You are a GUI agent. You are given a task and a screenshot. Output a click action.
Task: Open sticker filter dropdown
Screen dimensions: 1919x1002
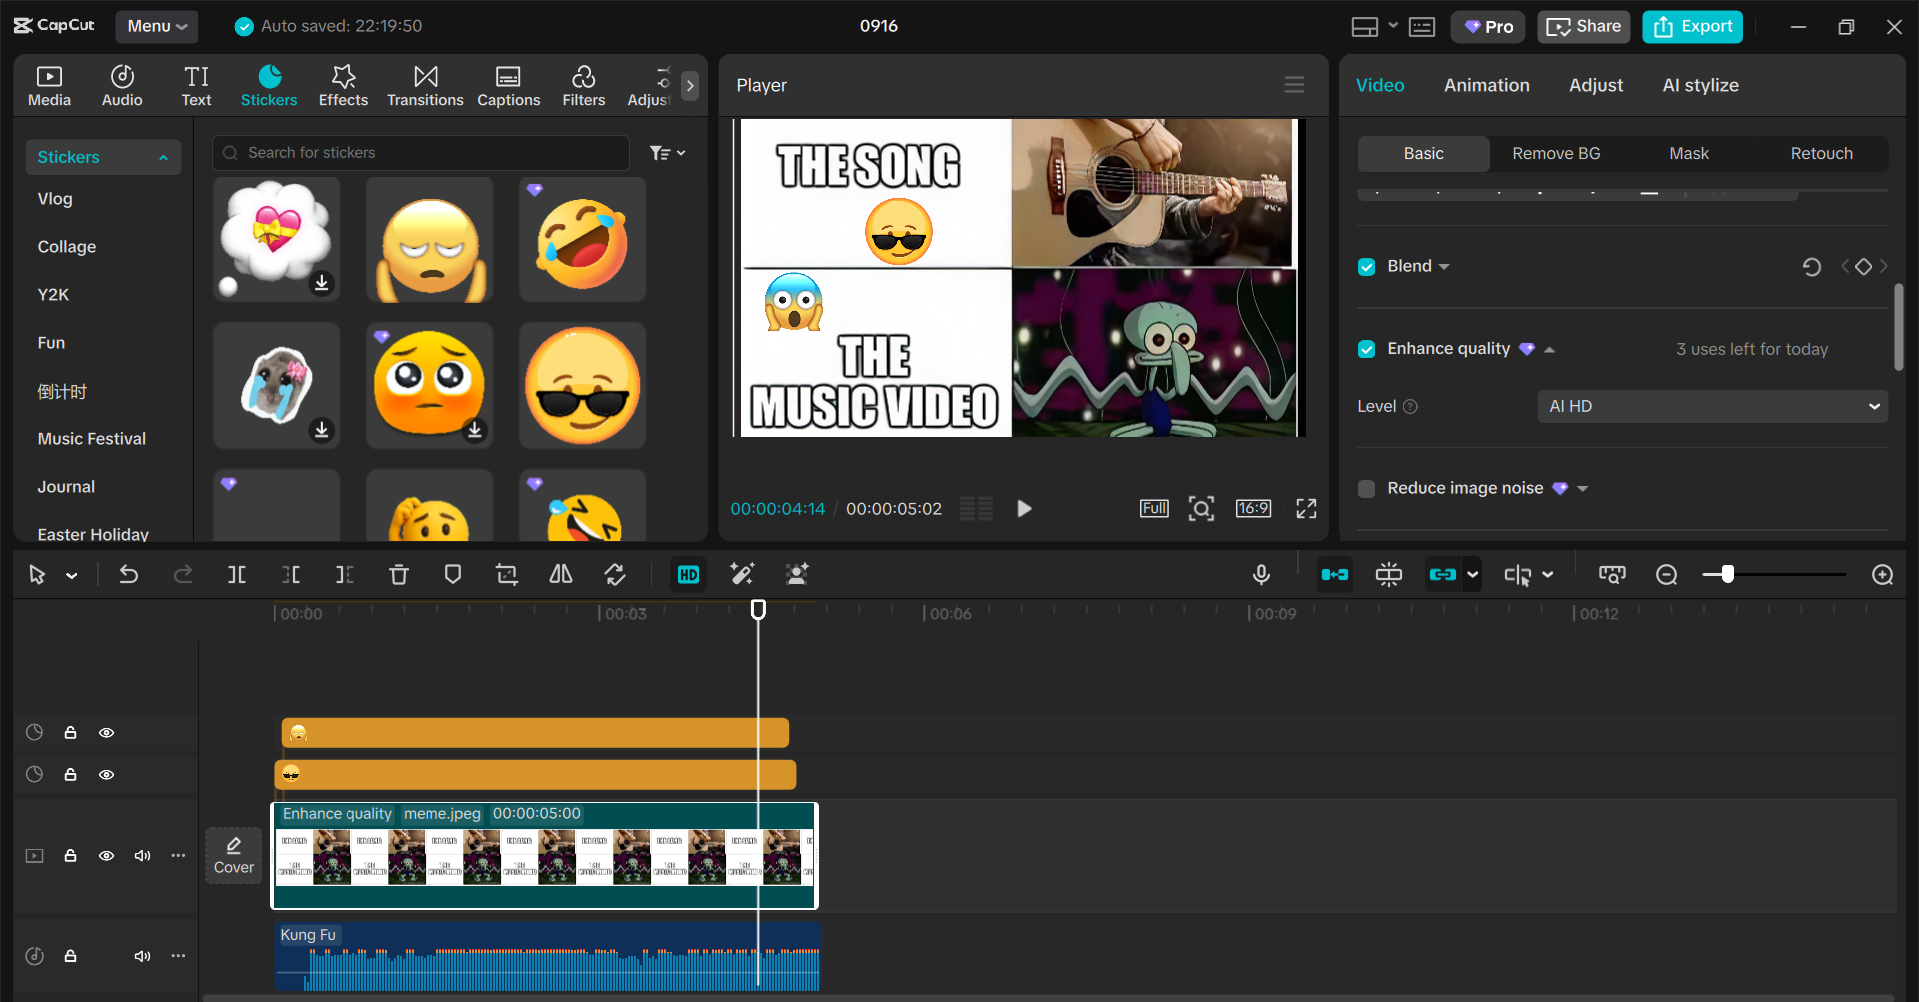pyautogui.click(x=667, y=153)
